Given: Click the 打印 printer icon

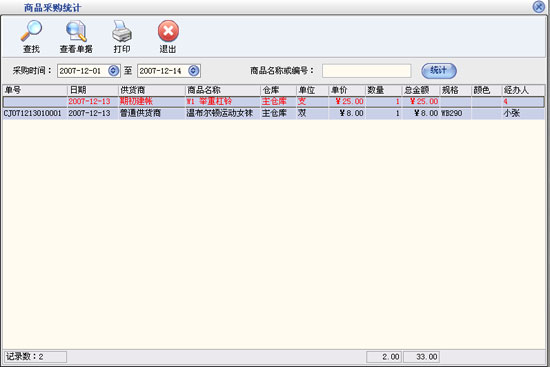Looking at the screenshot, I should click(x=122, y=31).
